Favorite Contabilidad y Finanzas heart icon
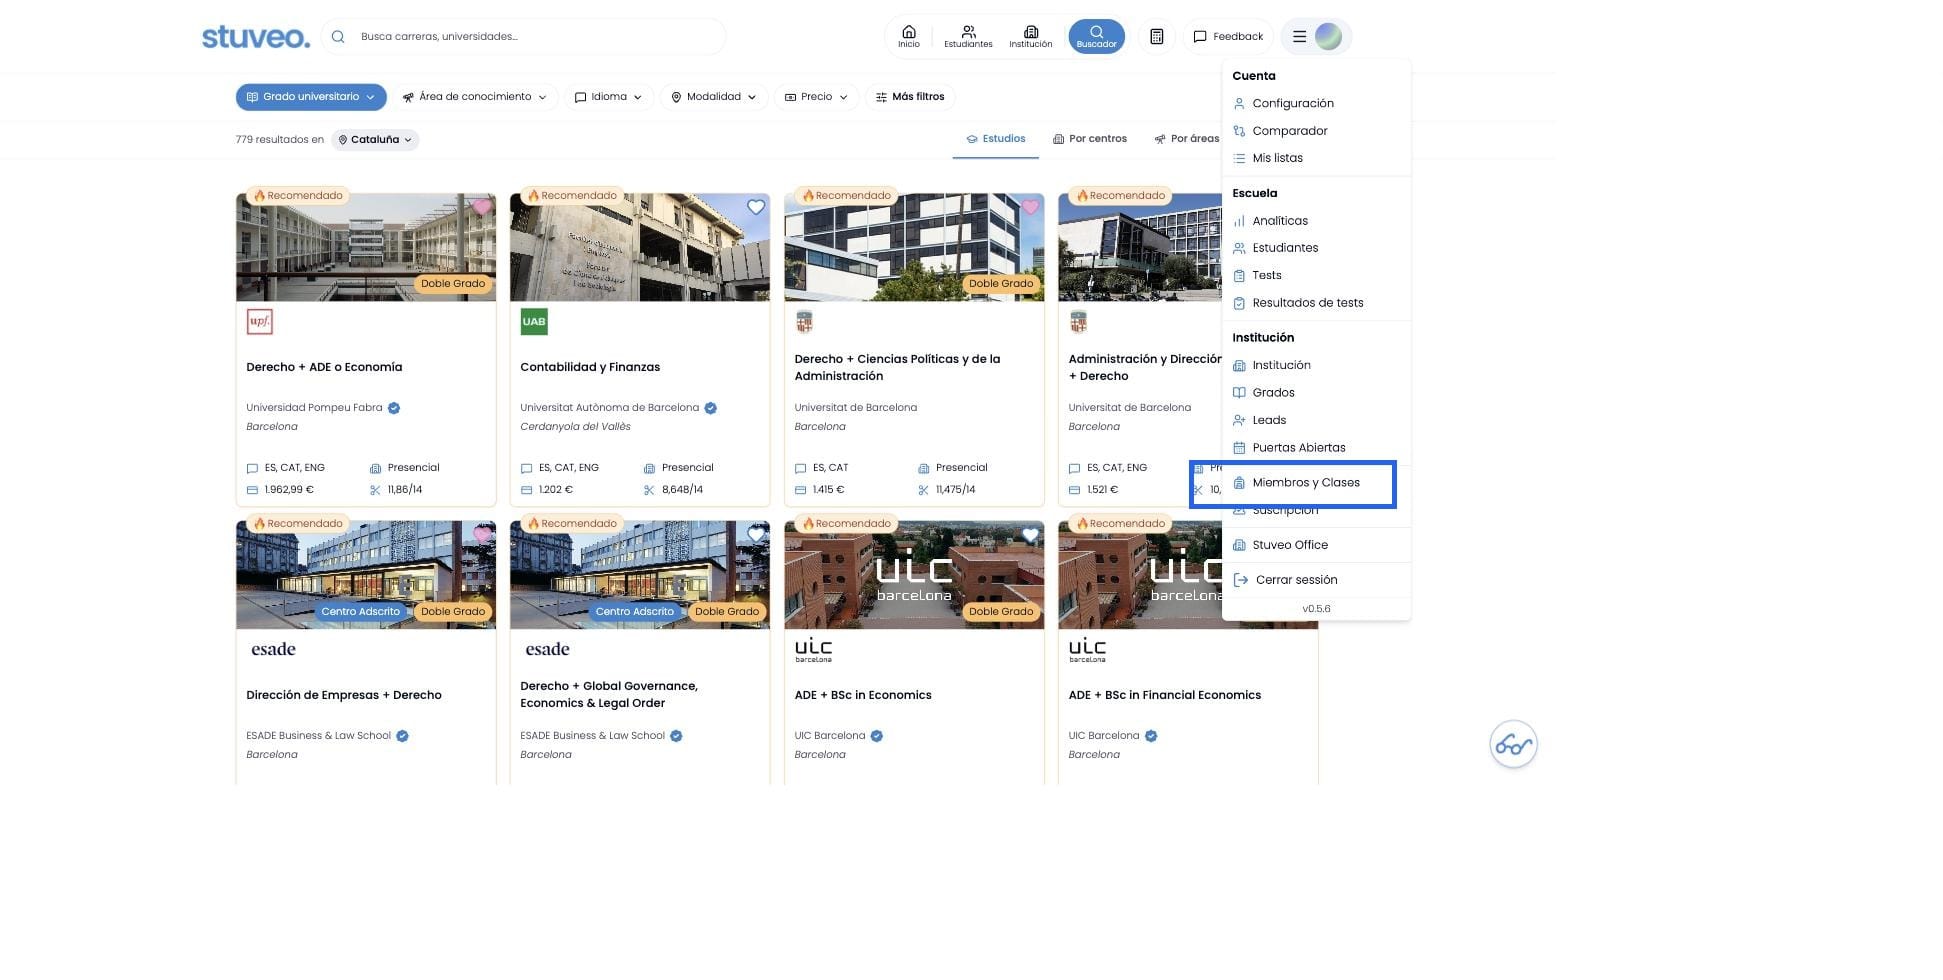This screenshot has height=980, width=1943. [756, 207]
